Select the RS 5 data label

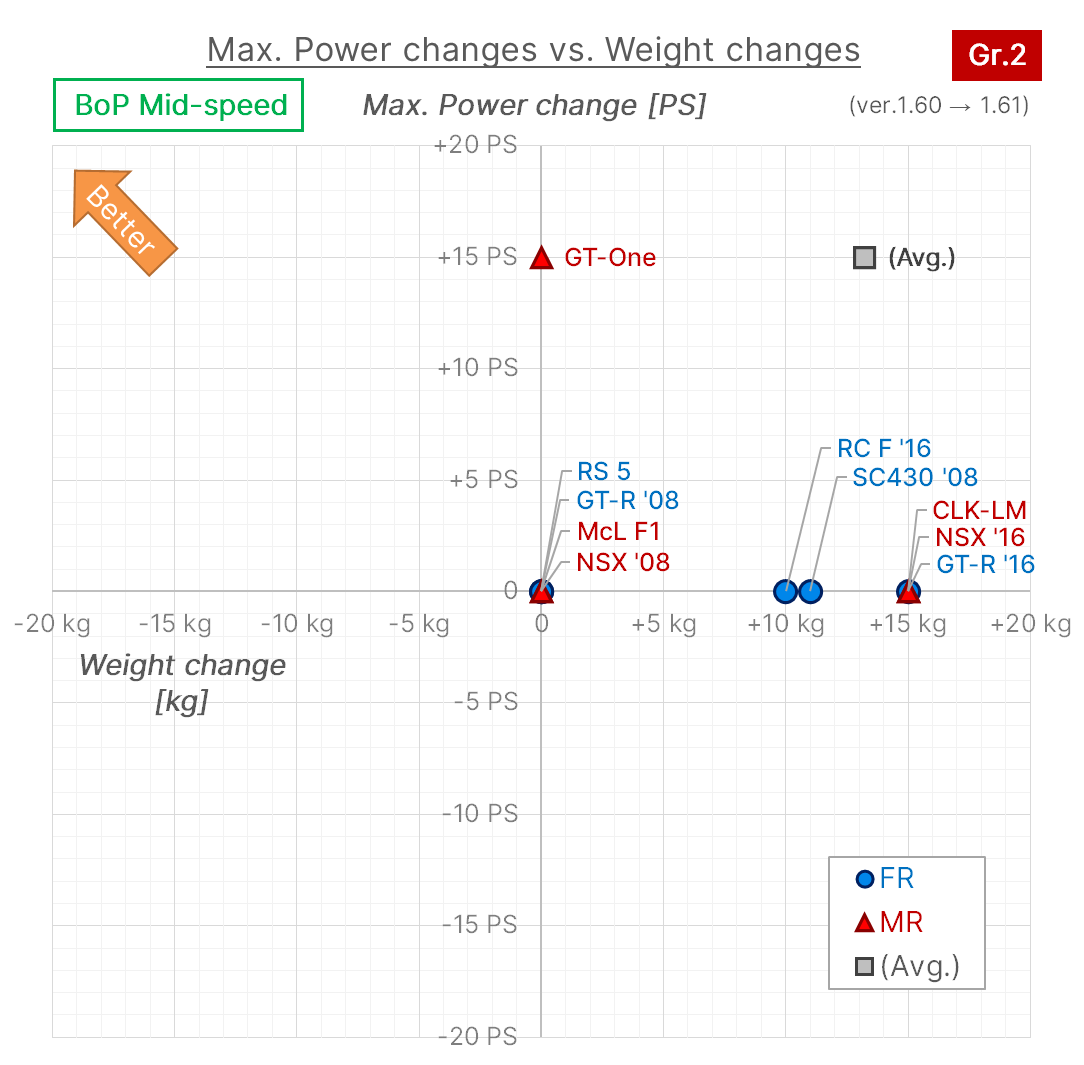pyautogui.click(x=604, y=471)
